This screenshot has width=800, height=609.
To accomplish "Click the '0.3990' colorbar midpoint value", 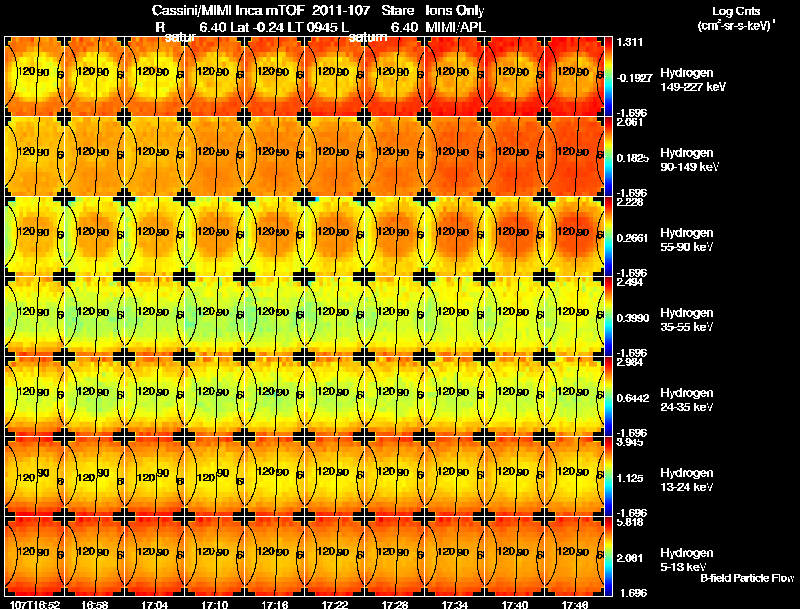I will (x=632, y=318).
